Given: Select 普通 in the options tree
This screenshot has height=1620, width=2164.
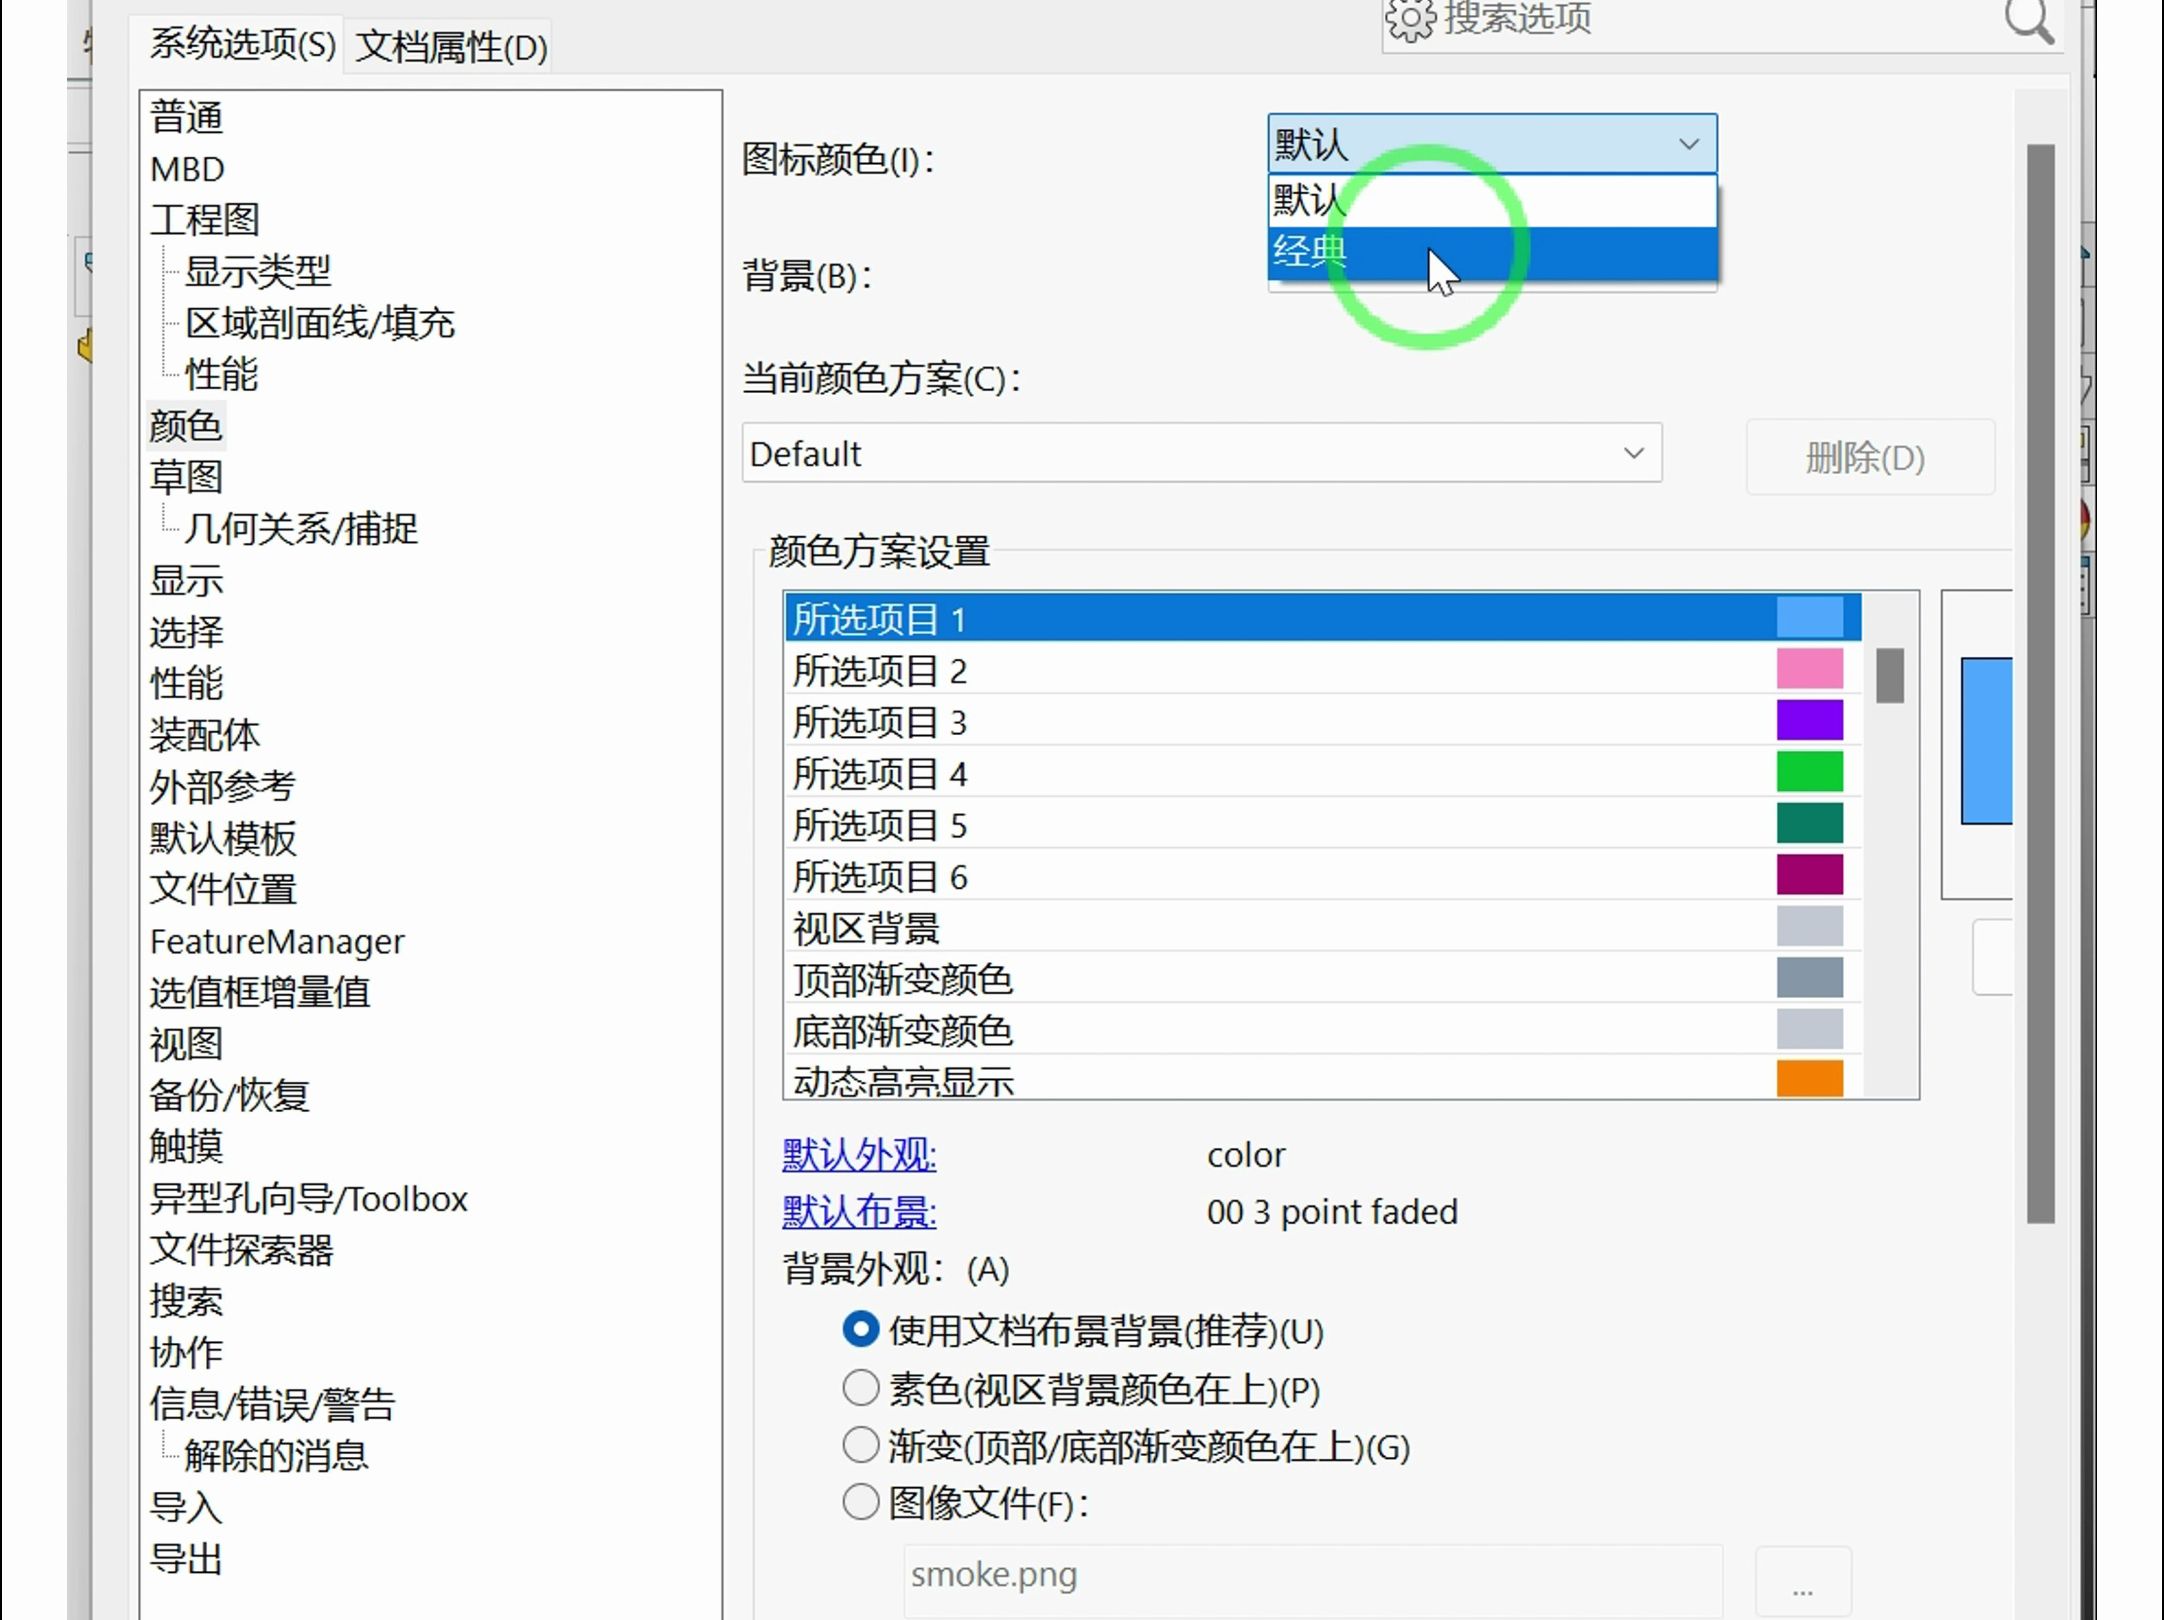Looking at the screenshot, I should pyautogui.click(x=186, y=117).
